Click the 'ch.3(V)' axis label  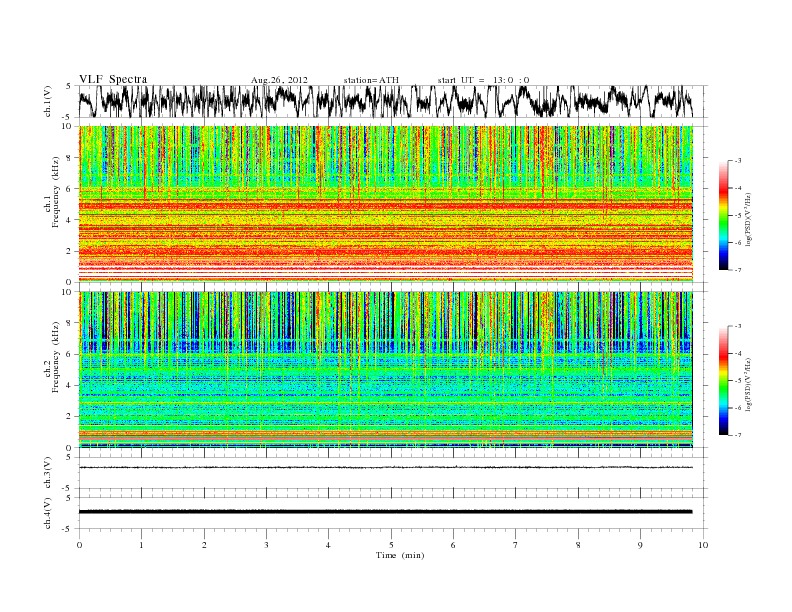click(x=48, y=473)
